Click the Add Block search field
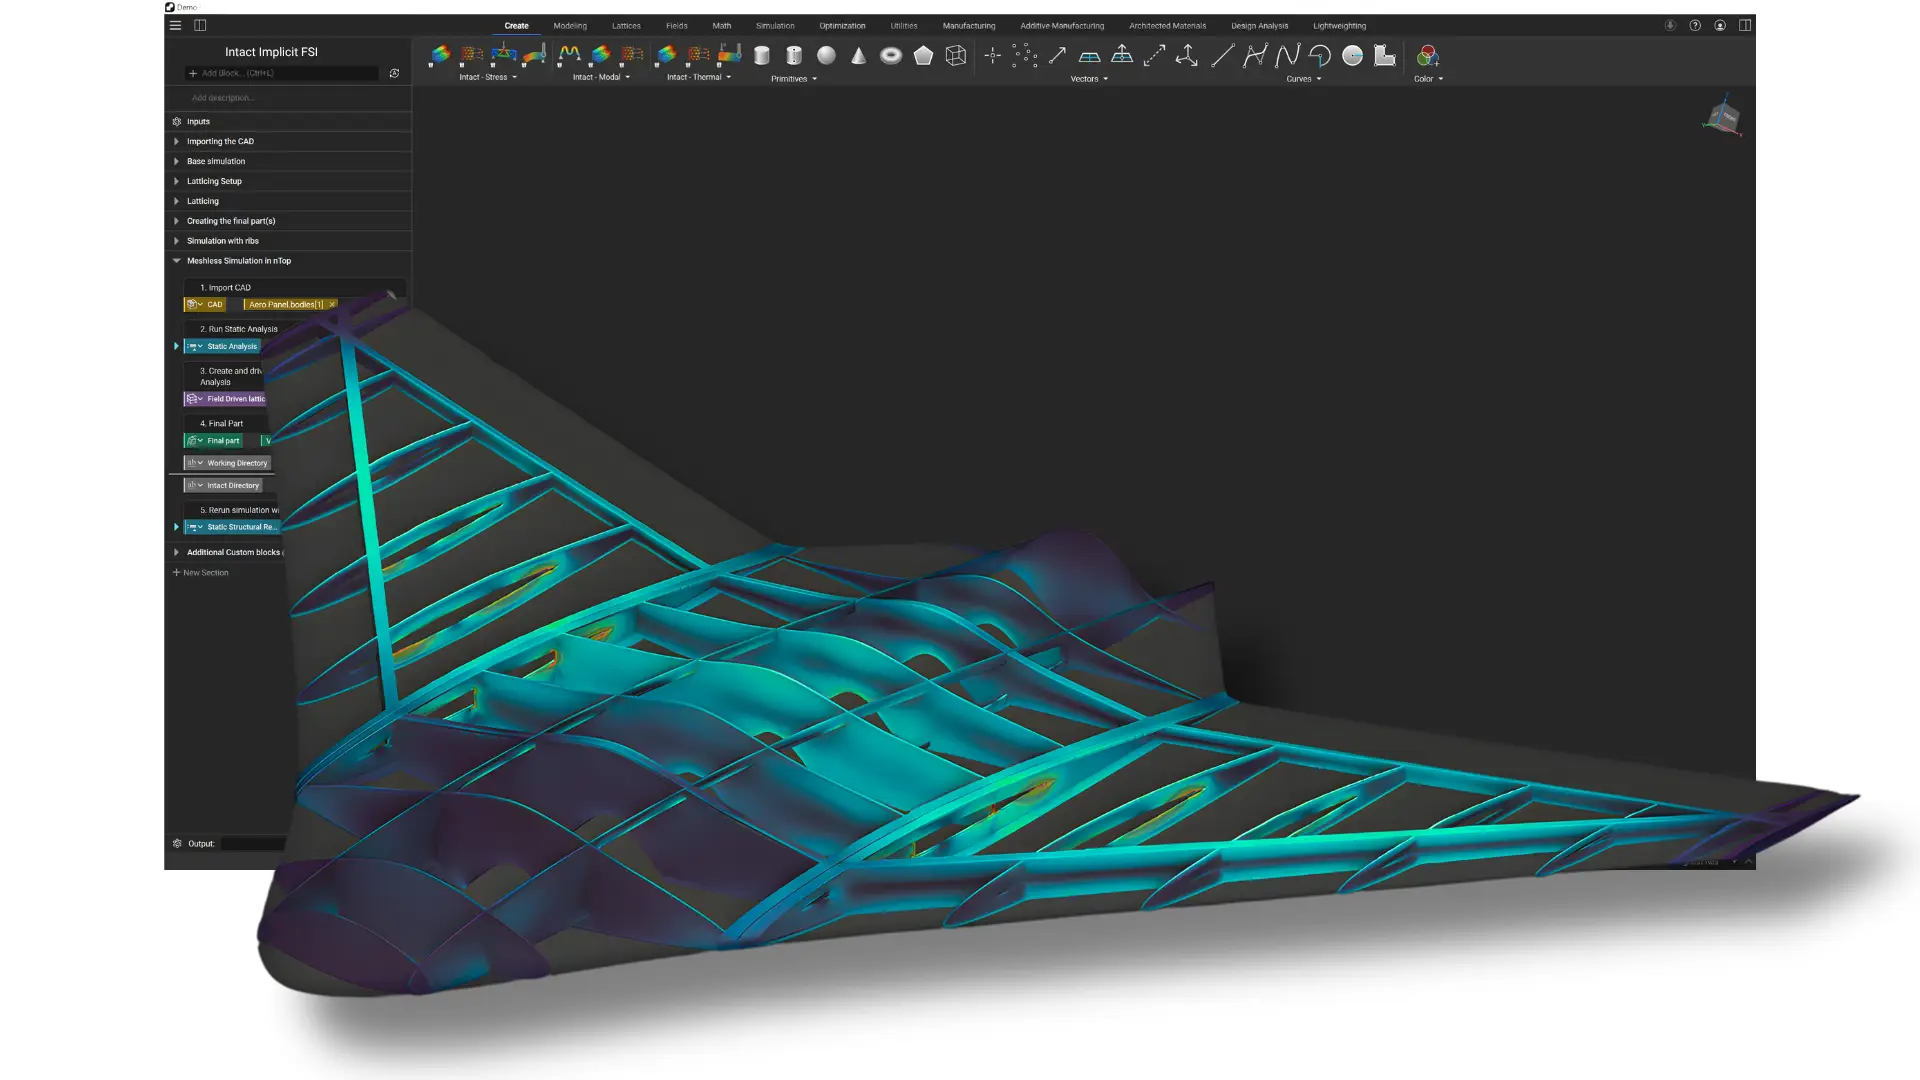The image size is (1920, 1080). (x=282, y=73)
